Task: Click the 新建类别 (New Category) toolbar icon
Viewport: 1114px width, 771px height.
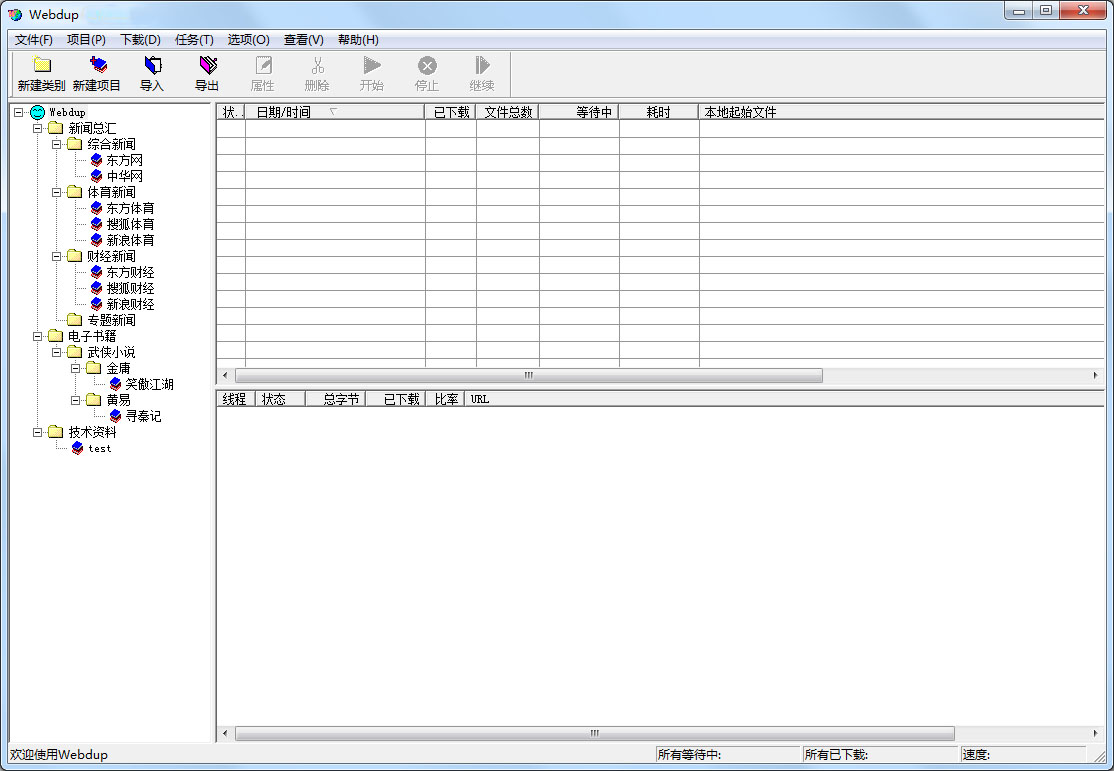Action: tap(41, 66)
